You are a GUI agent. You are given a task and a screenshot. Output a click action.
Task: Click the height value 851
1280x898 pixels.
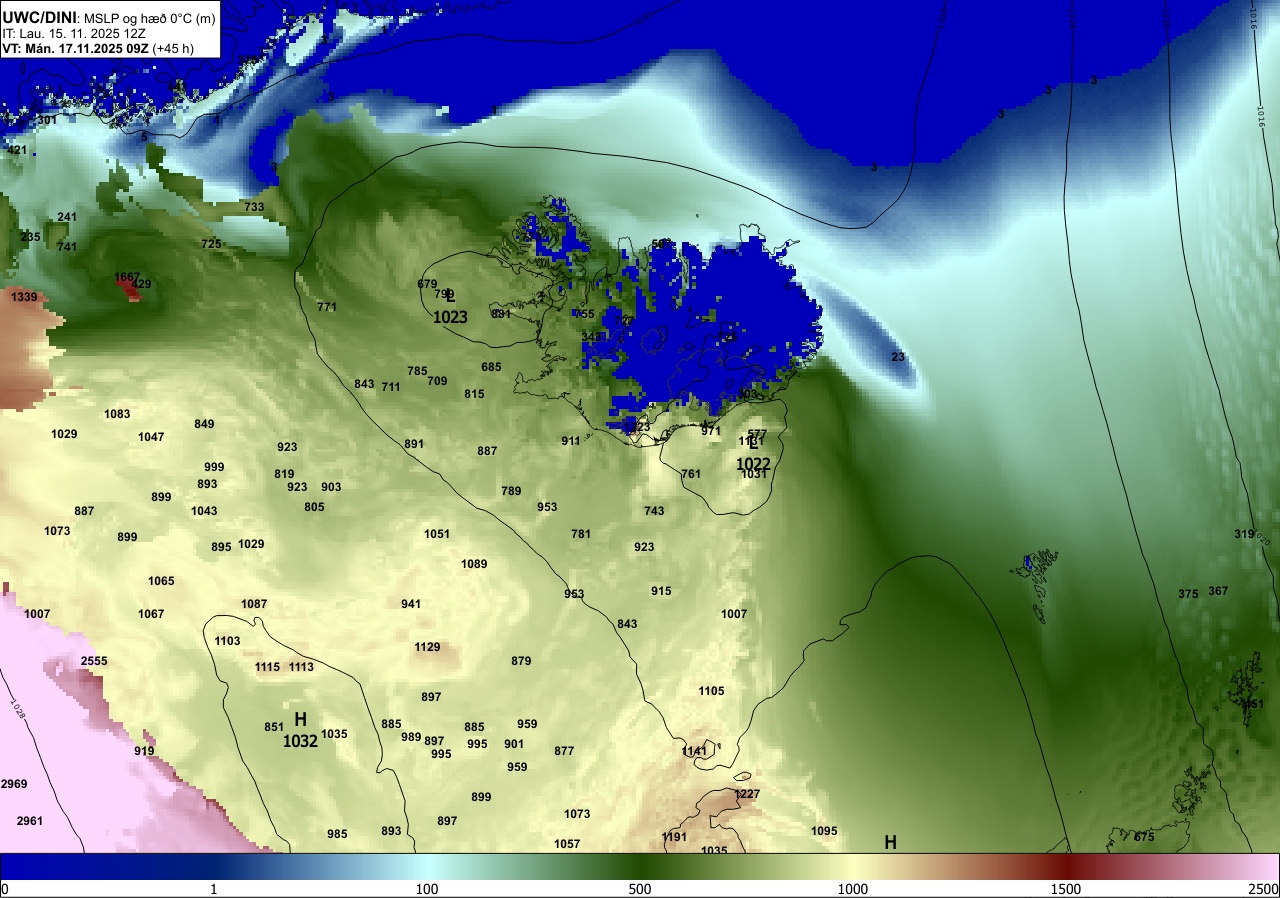point(274,727)
